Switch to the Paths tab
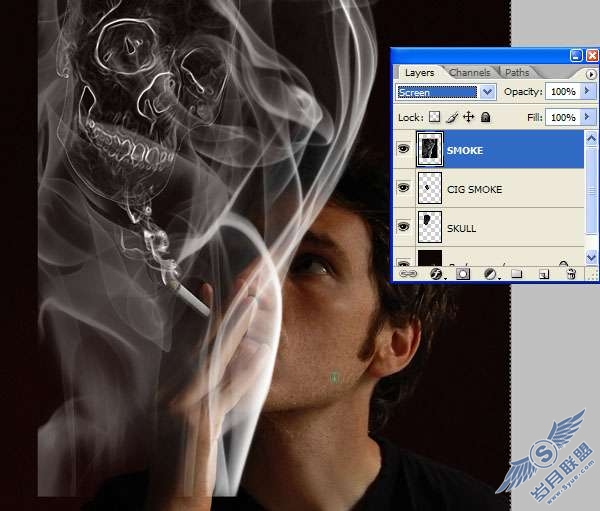The height and width of the screenshot is (511, 600). point(517,73)
